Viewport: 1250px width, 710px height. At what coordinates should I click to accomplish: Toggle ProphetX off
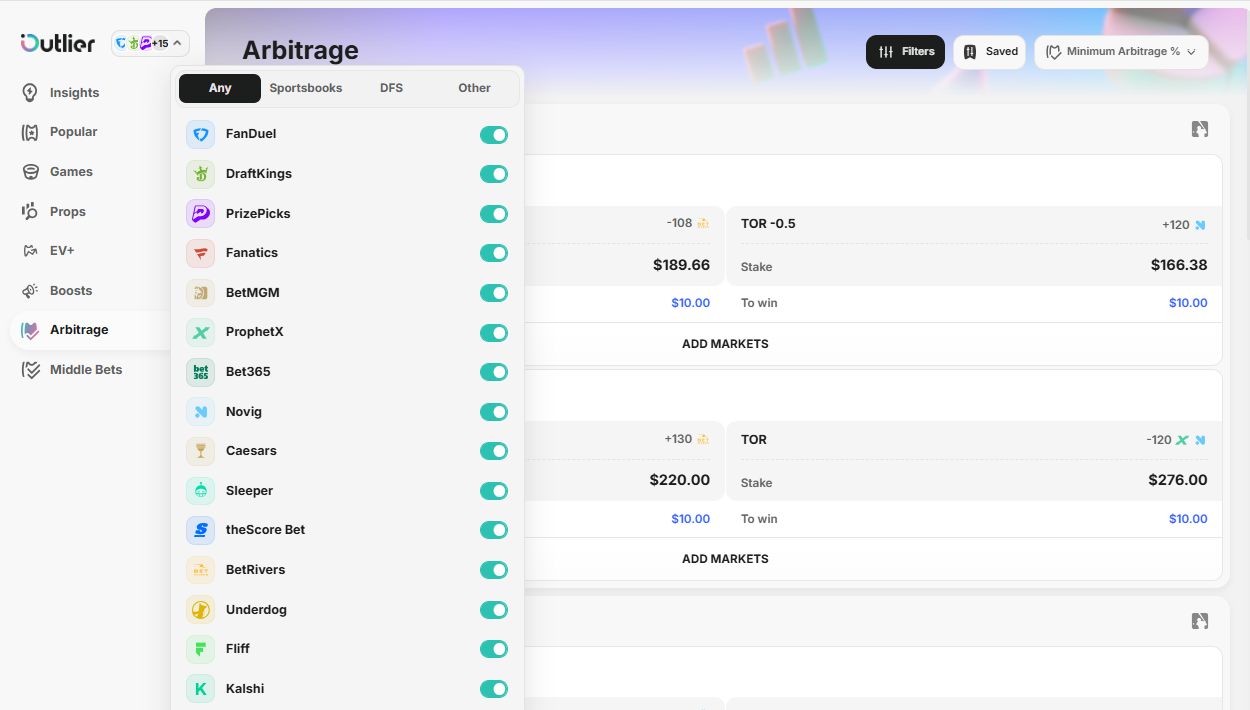(494, 333)
